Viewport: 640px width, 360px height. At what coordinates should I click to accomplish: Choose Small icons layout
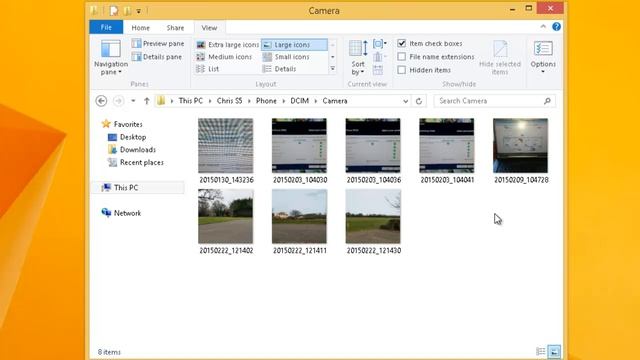coord(286,57)
